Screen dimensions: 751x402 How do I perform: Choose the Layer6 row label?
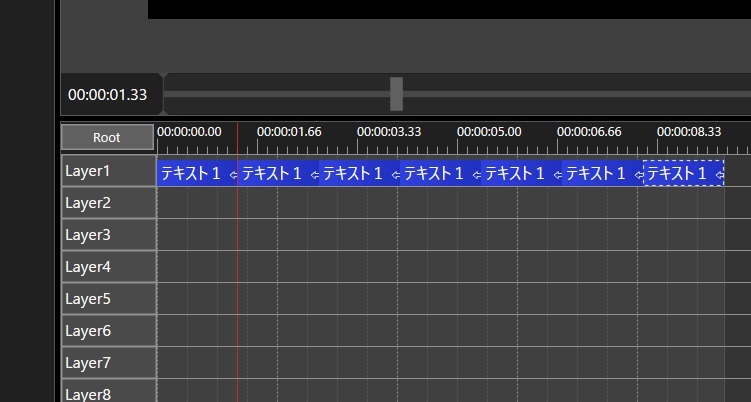(108, 331)
